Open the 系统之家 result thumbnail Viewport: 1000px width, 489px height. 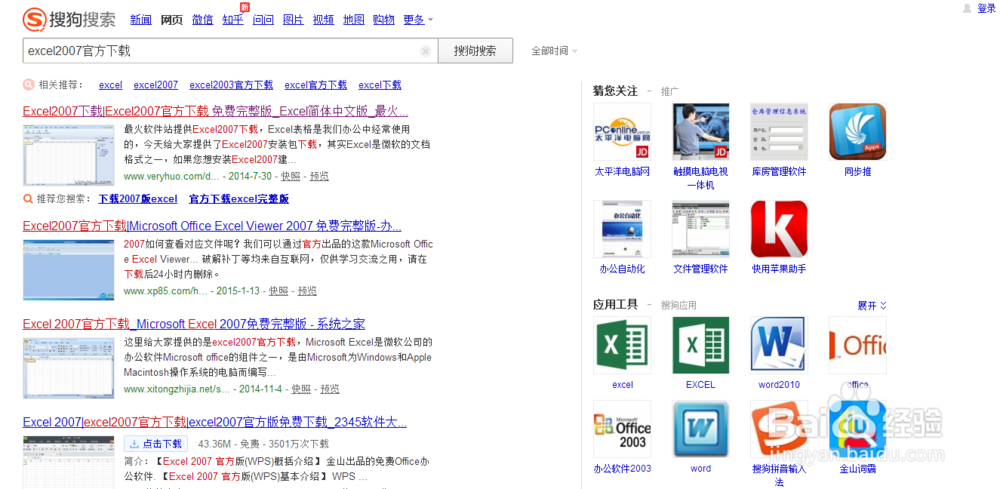pos(69,368)
